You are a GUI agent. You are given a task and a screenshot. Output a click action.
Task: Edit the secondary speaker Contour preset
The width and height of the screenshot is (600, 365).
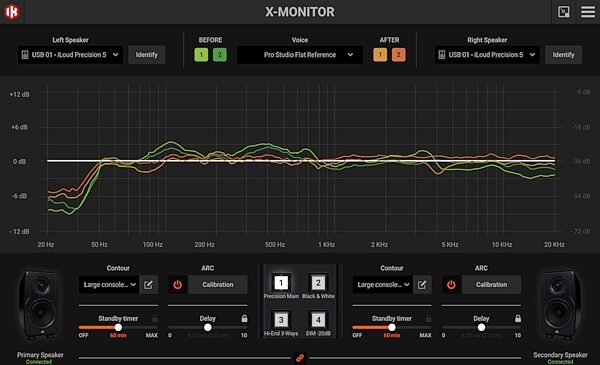click(422, 285)
